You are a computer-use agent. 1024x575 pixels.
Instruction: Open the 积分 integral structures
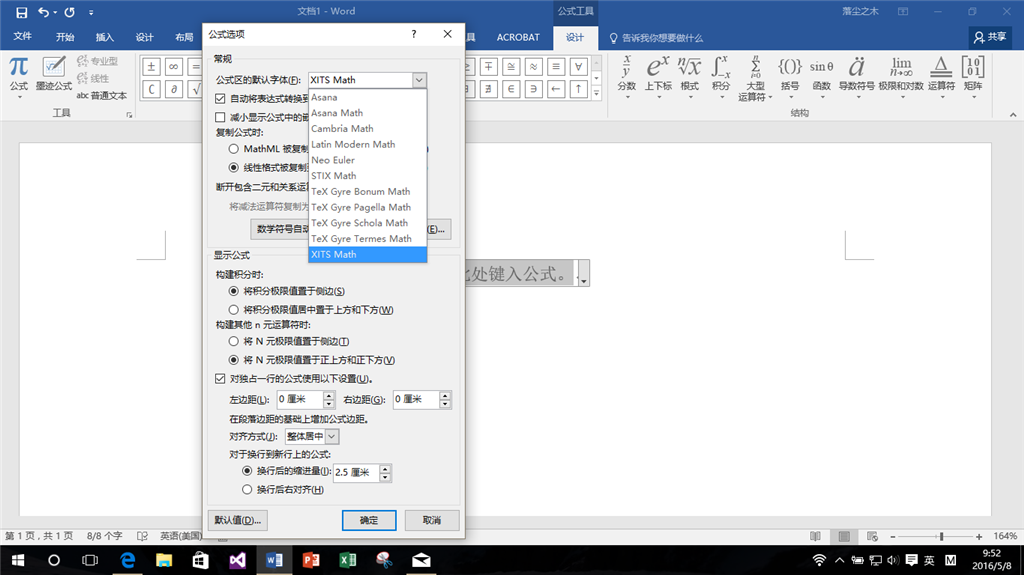(721, 76)
